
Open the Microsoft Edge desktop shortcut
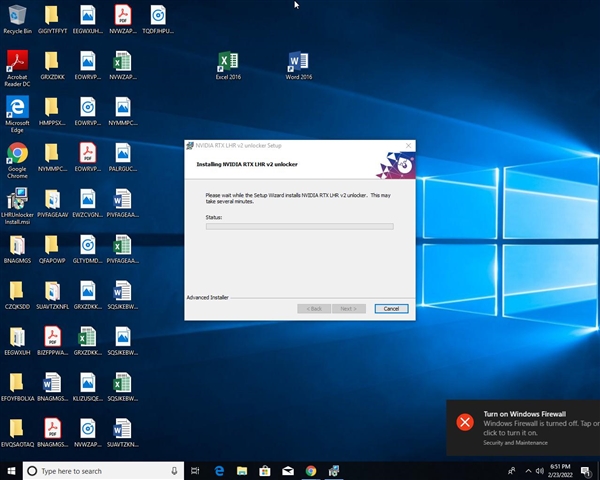pos(17,107)
